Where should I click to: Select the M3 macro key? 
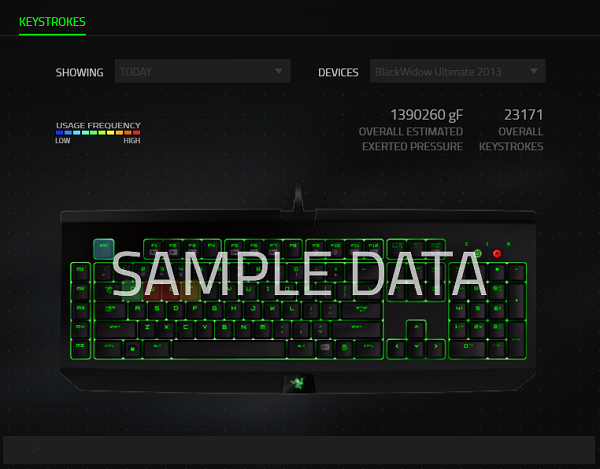[80, 311]
